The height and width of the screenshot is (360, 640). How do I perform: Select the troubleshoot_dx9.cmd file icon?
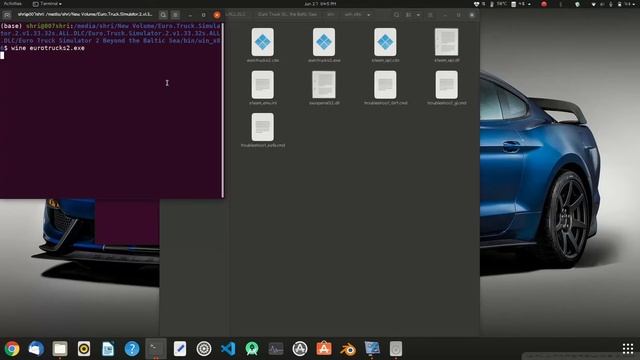[x=385, y=85]
